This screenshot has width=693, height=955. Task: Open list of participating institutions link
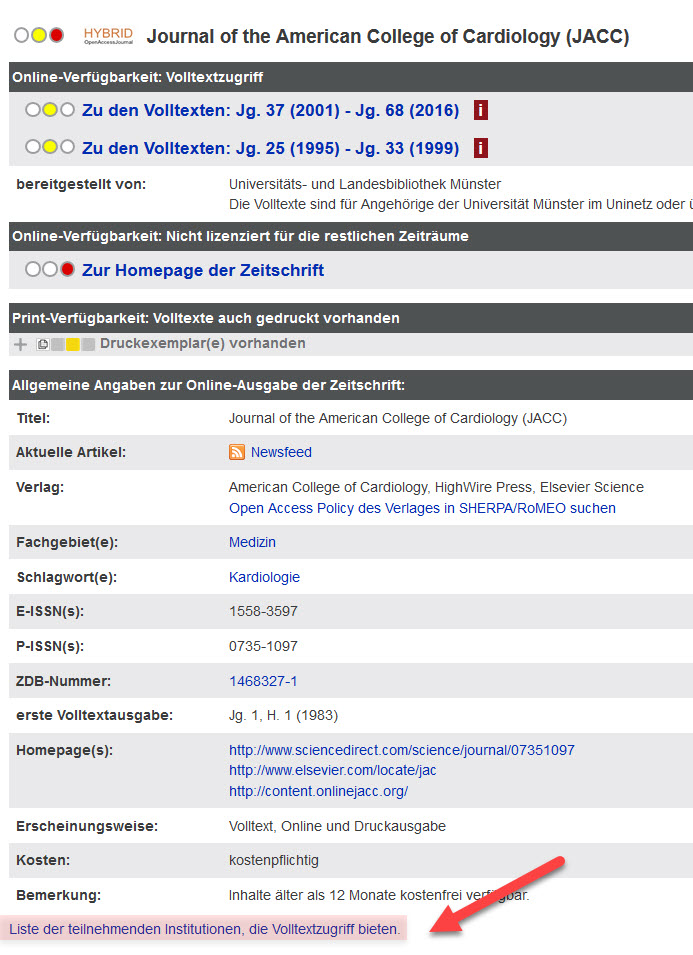204,929
